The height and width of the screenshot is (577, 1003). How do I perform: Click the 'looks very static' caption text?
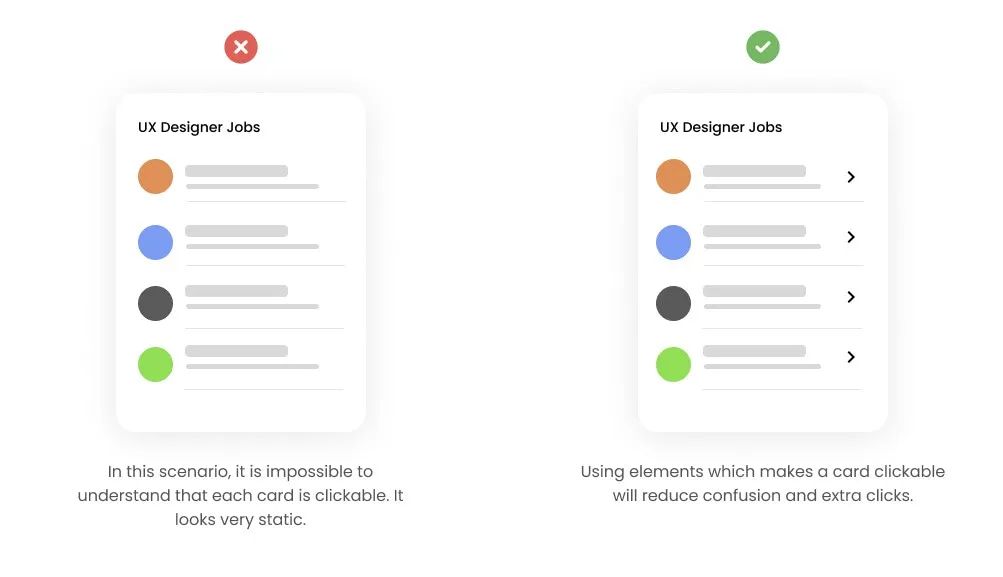point(241,519)
